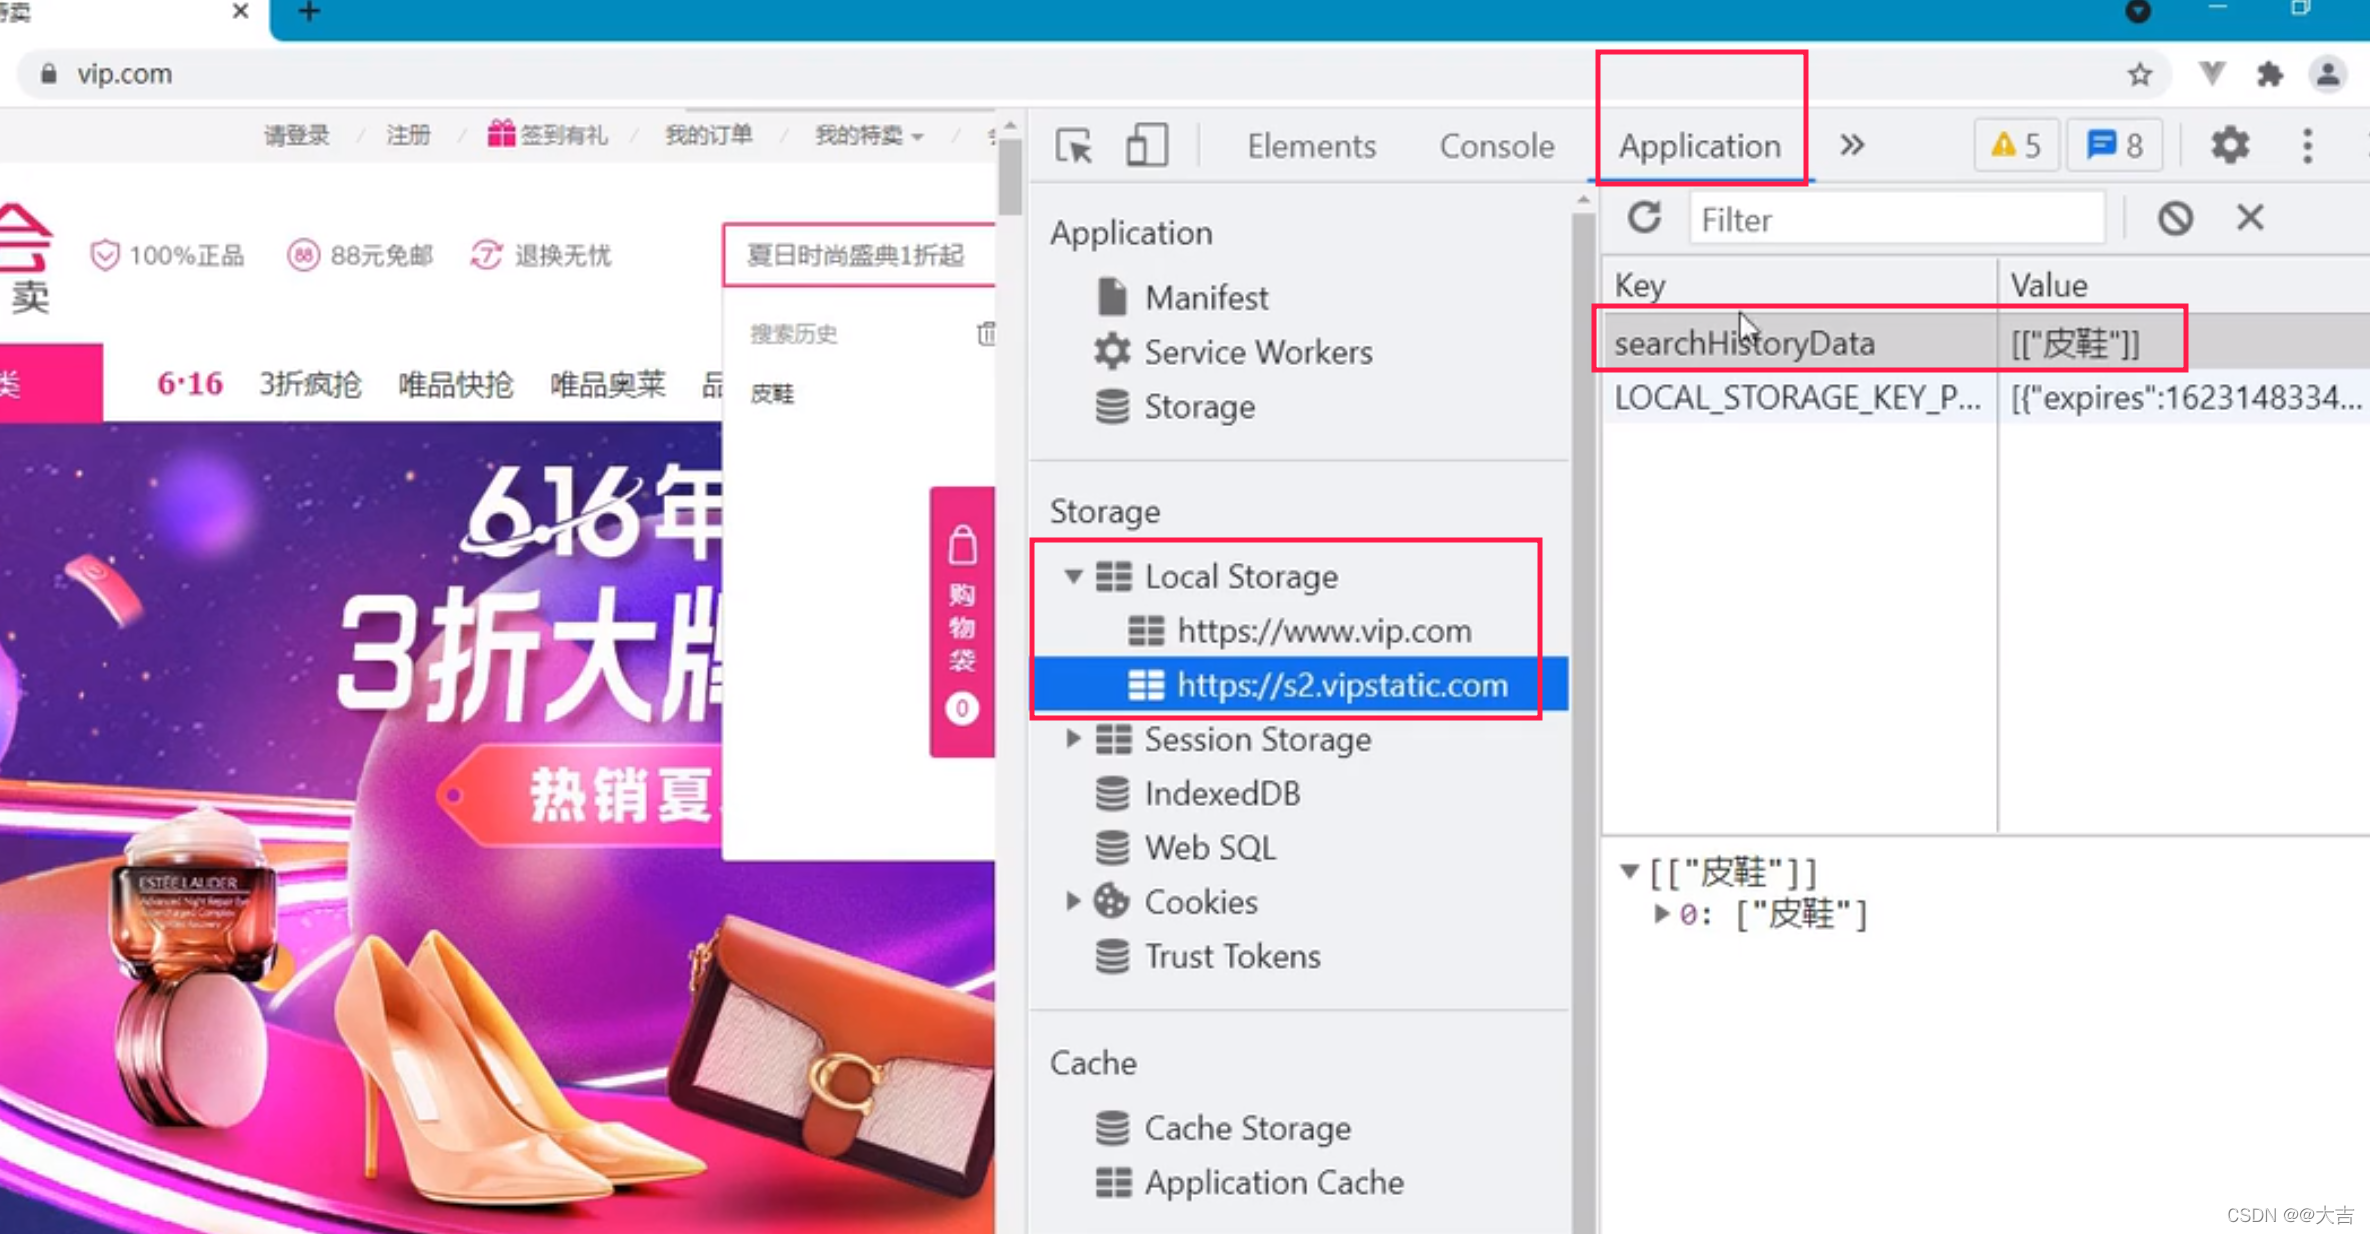2370x1234 pixels.
Task: Open DevTools settings gear
Action: tap(2230, 146)
